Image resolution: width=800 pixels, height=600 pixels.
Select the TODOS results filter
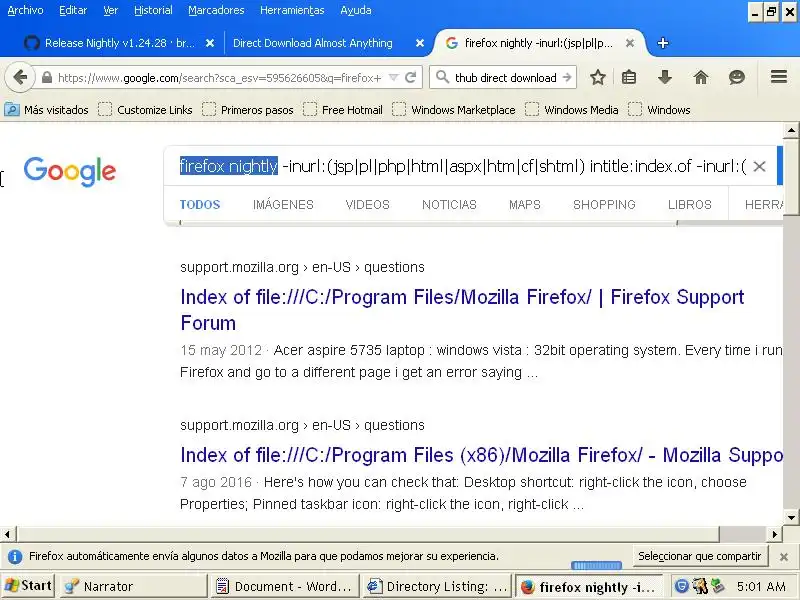[199, 205]
